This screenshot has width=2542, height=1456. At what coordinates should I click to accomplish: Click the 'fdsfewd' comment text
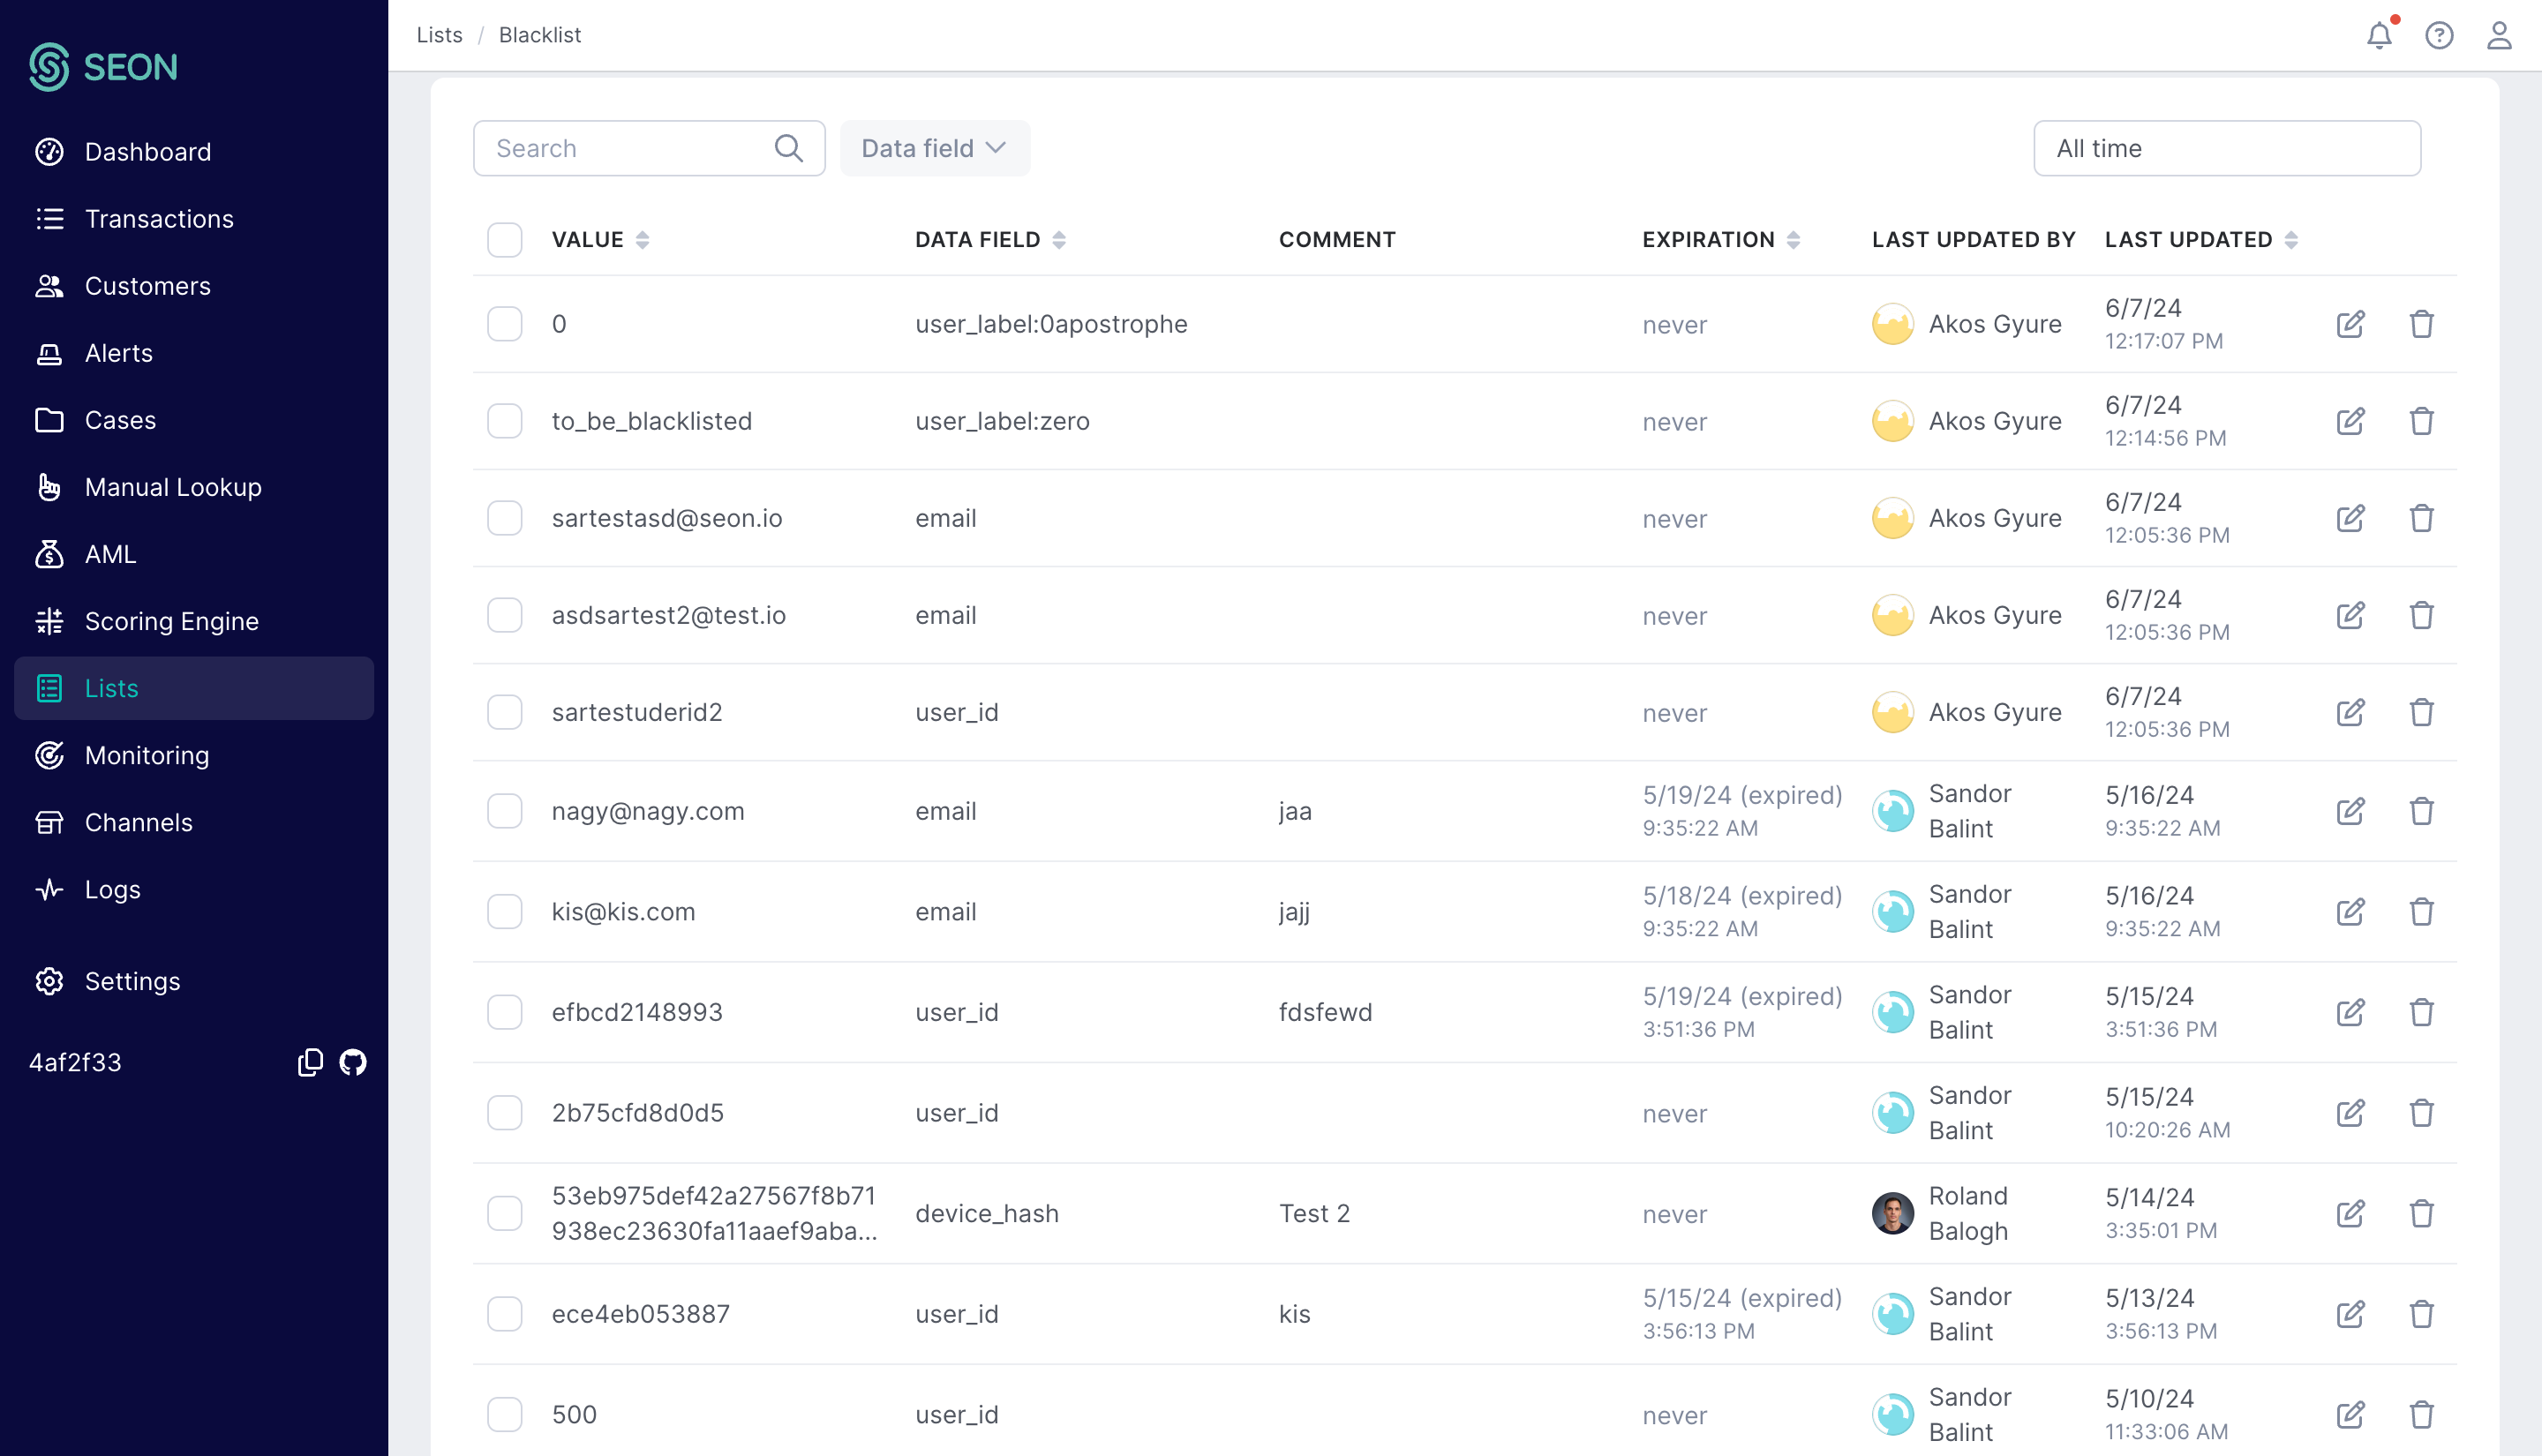click(1325, 1012)
